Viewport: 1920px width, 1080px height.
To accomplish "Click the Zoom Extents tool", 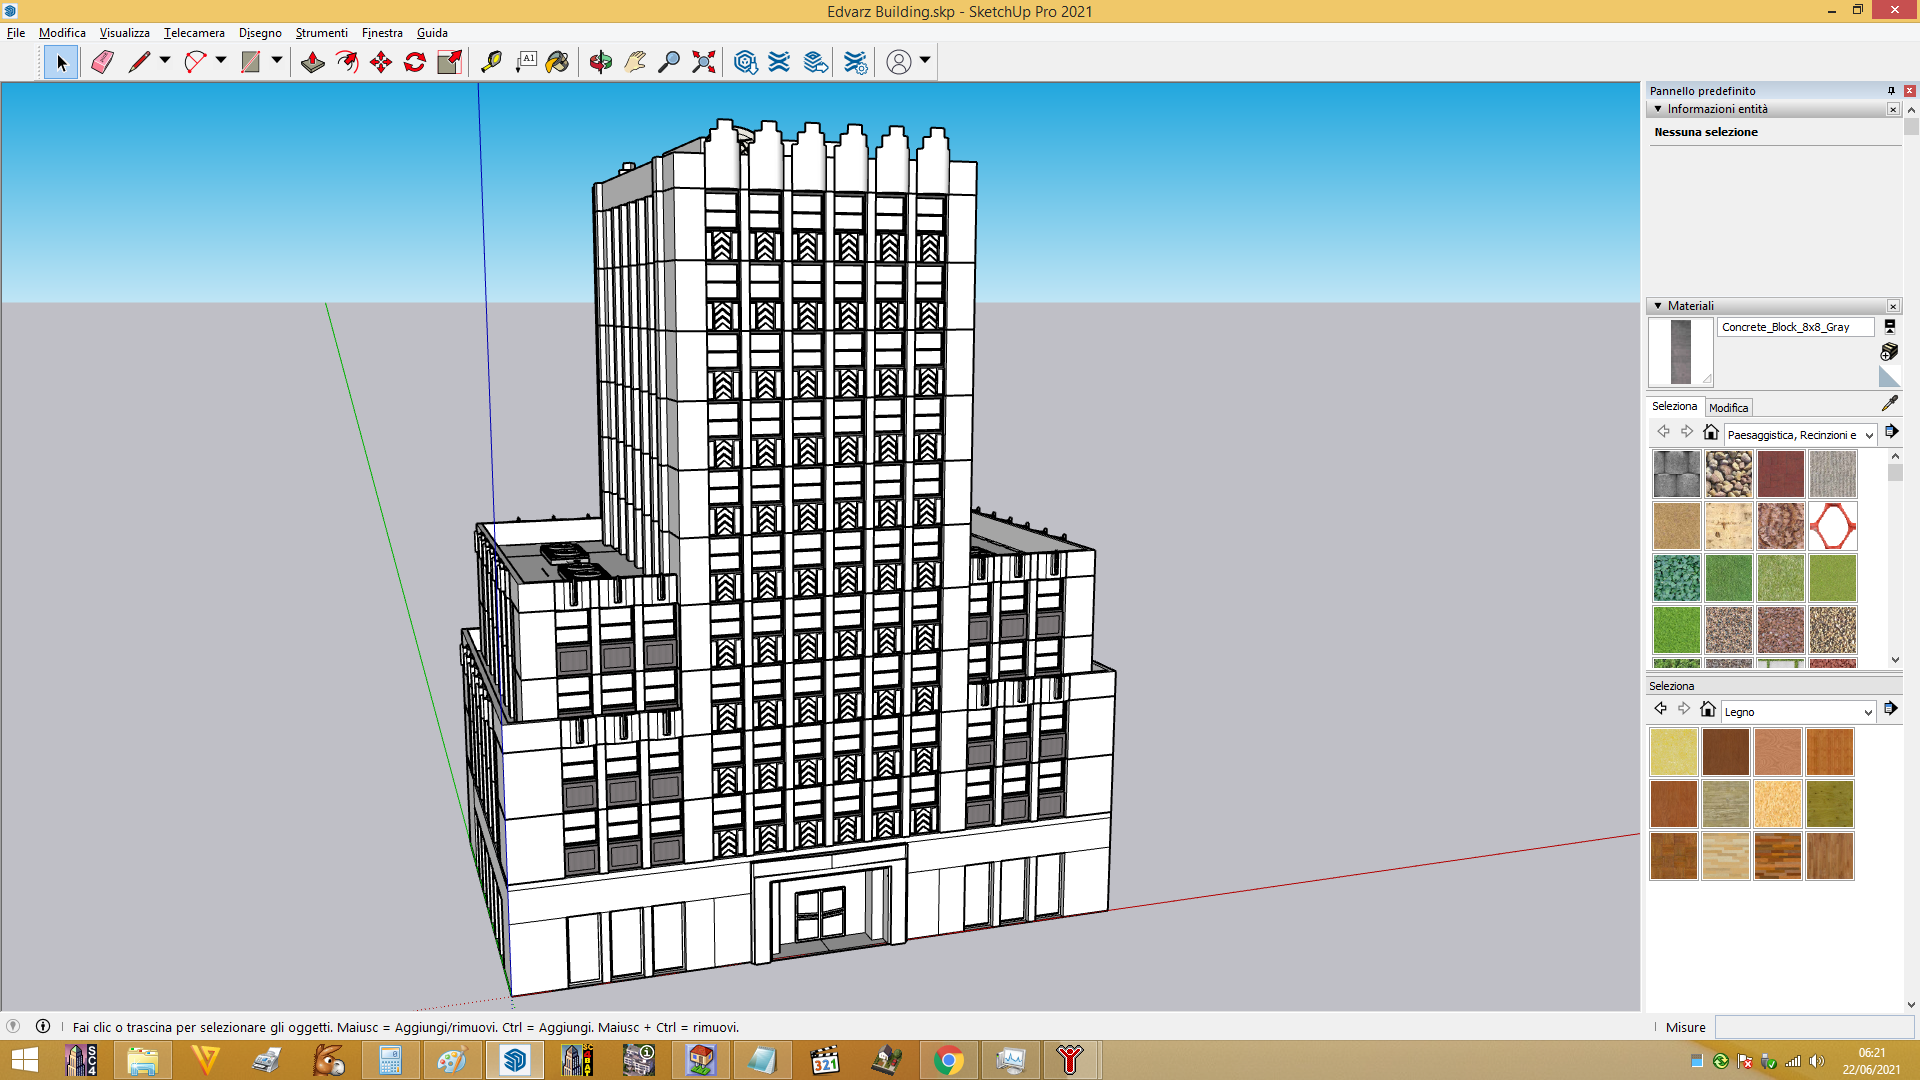I will [x=704, y=62].
